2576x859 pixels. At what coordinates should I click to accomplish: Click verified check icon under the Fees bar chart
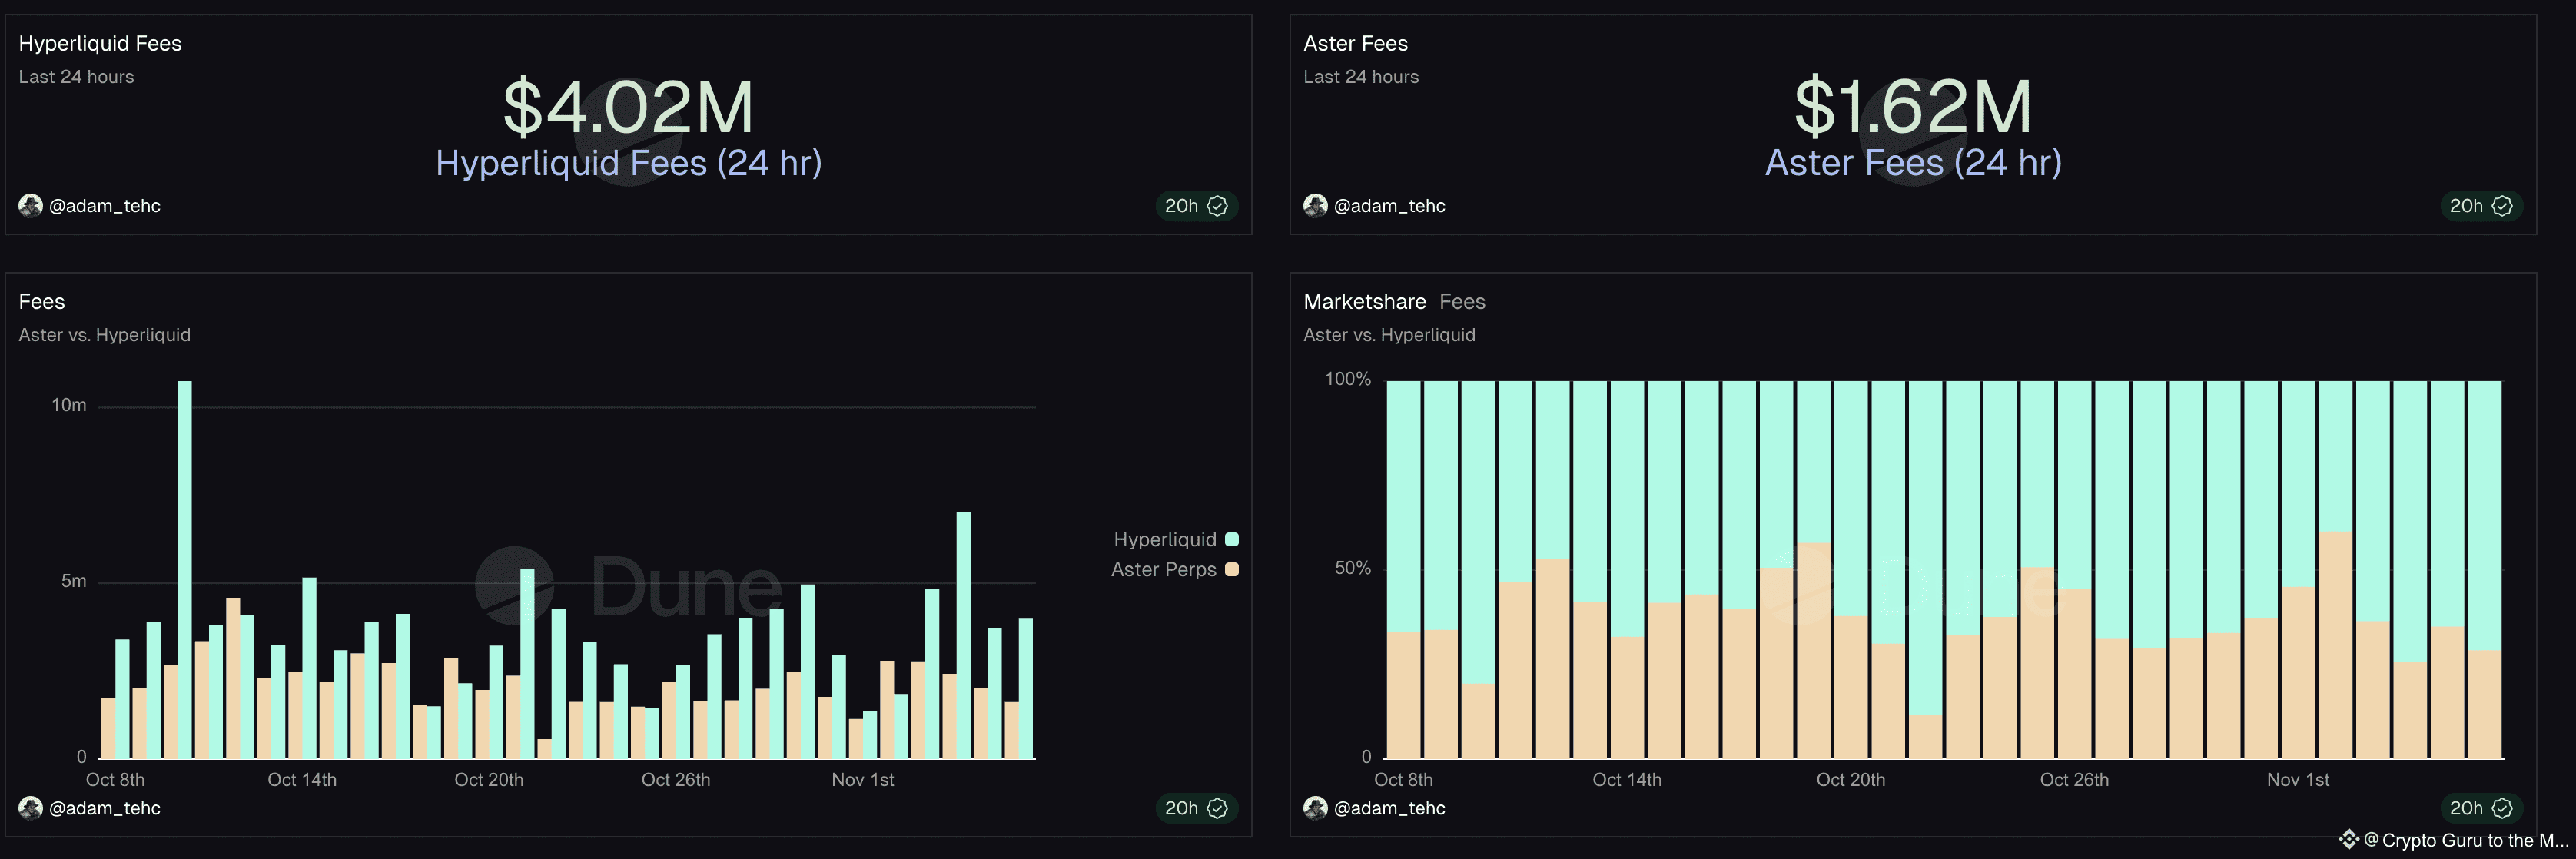tap(1217, 808)
